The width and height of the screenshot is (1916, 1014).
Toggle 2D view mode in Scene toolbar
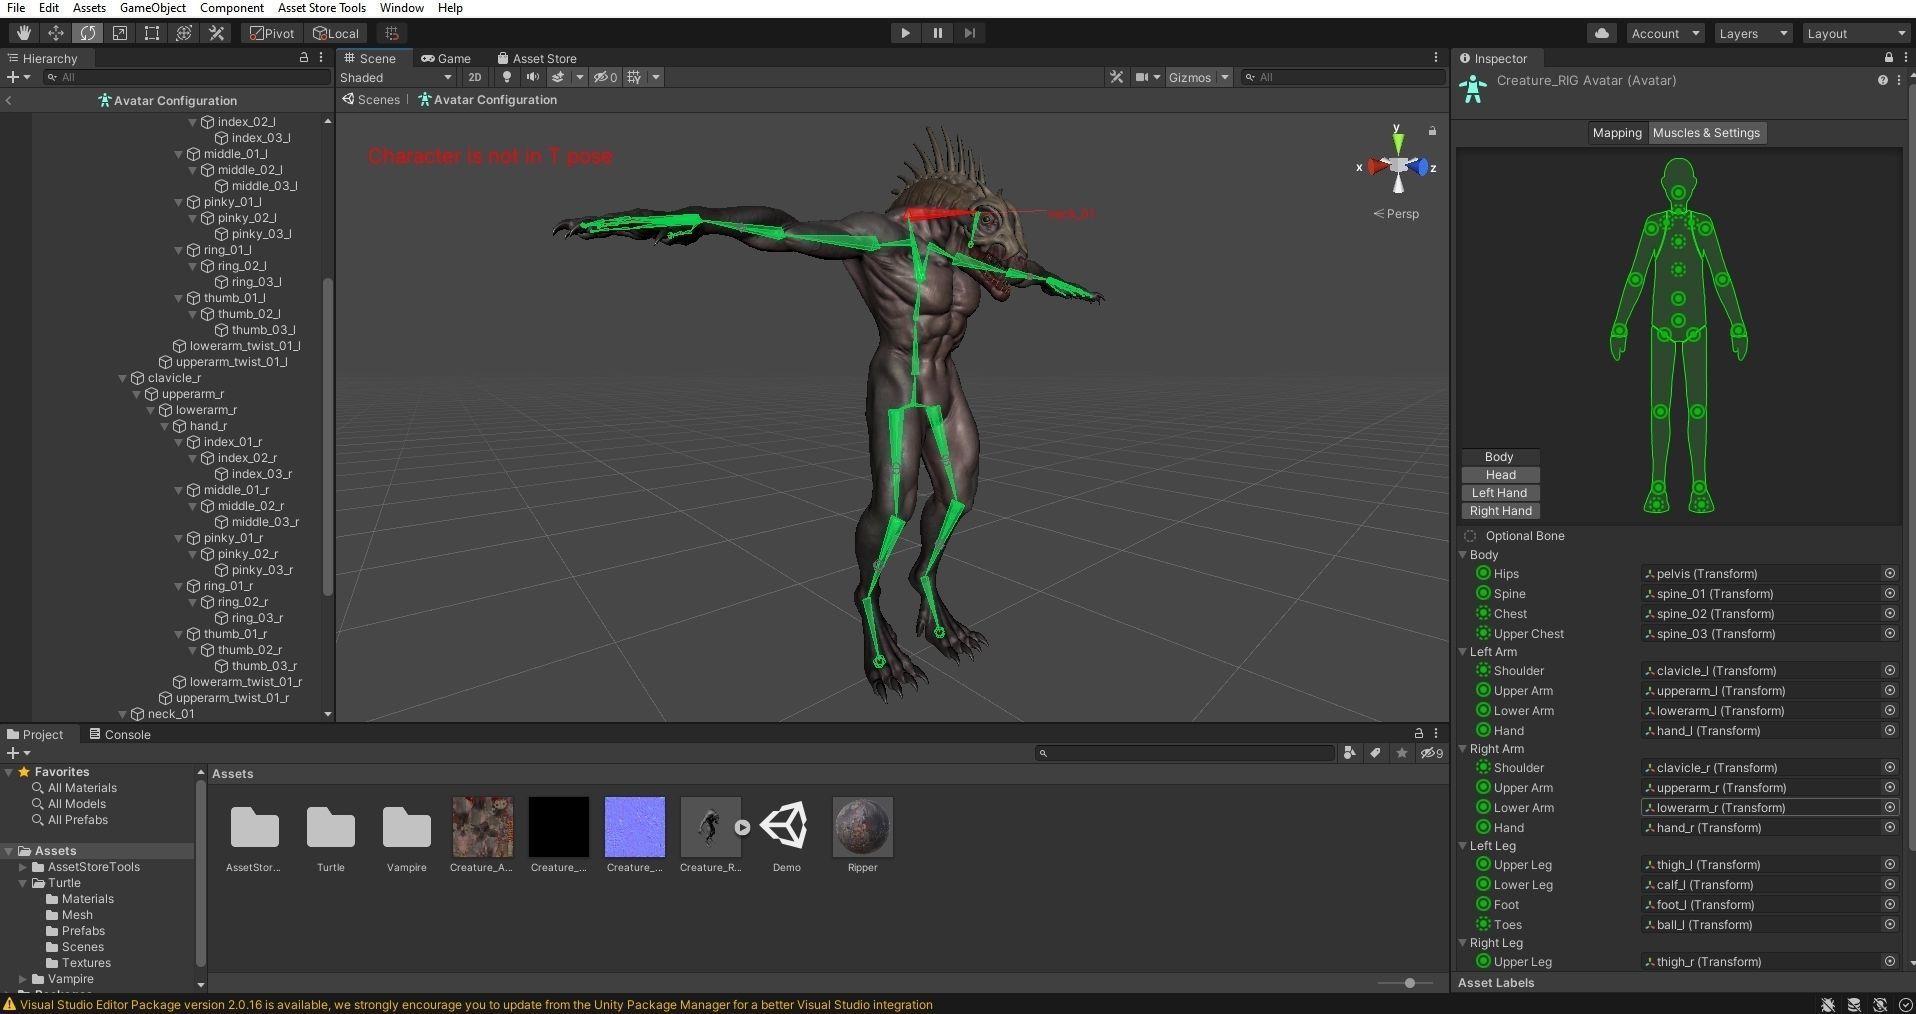click(475, 77)
